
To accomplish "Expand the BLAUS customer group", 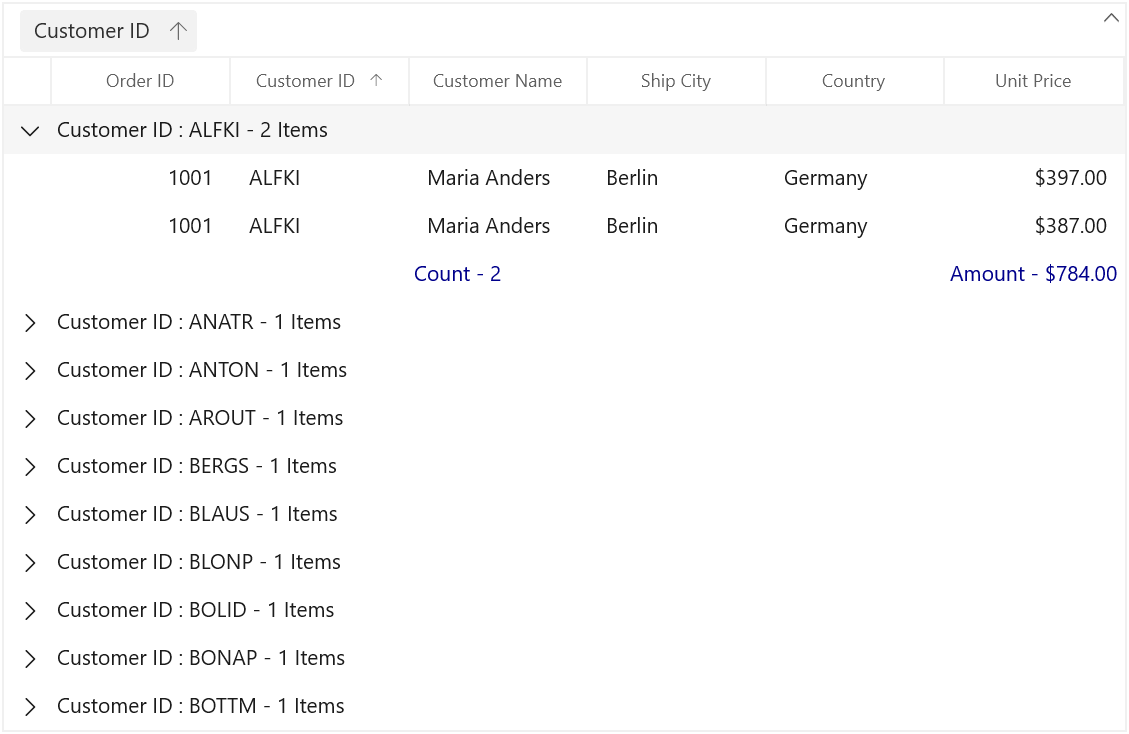I will [30, 515].
